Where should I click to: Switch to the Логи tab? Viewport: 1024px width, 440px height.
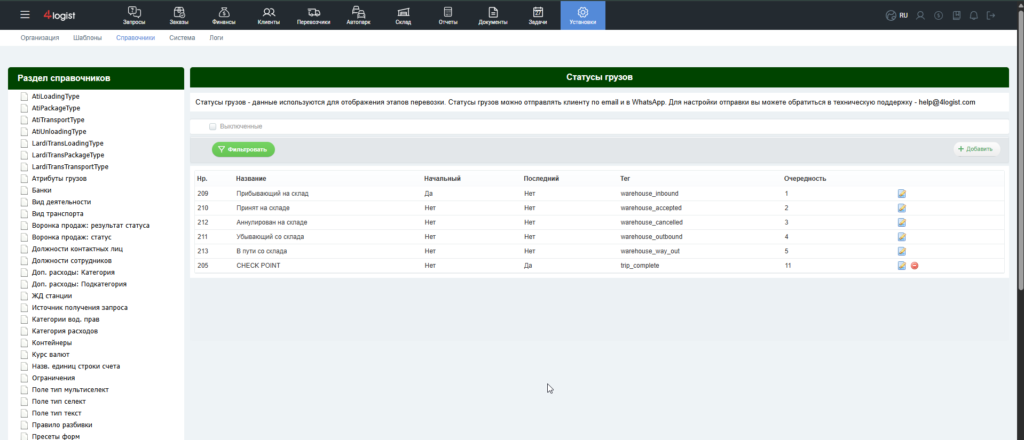216,38
